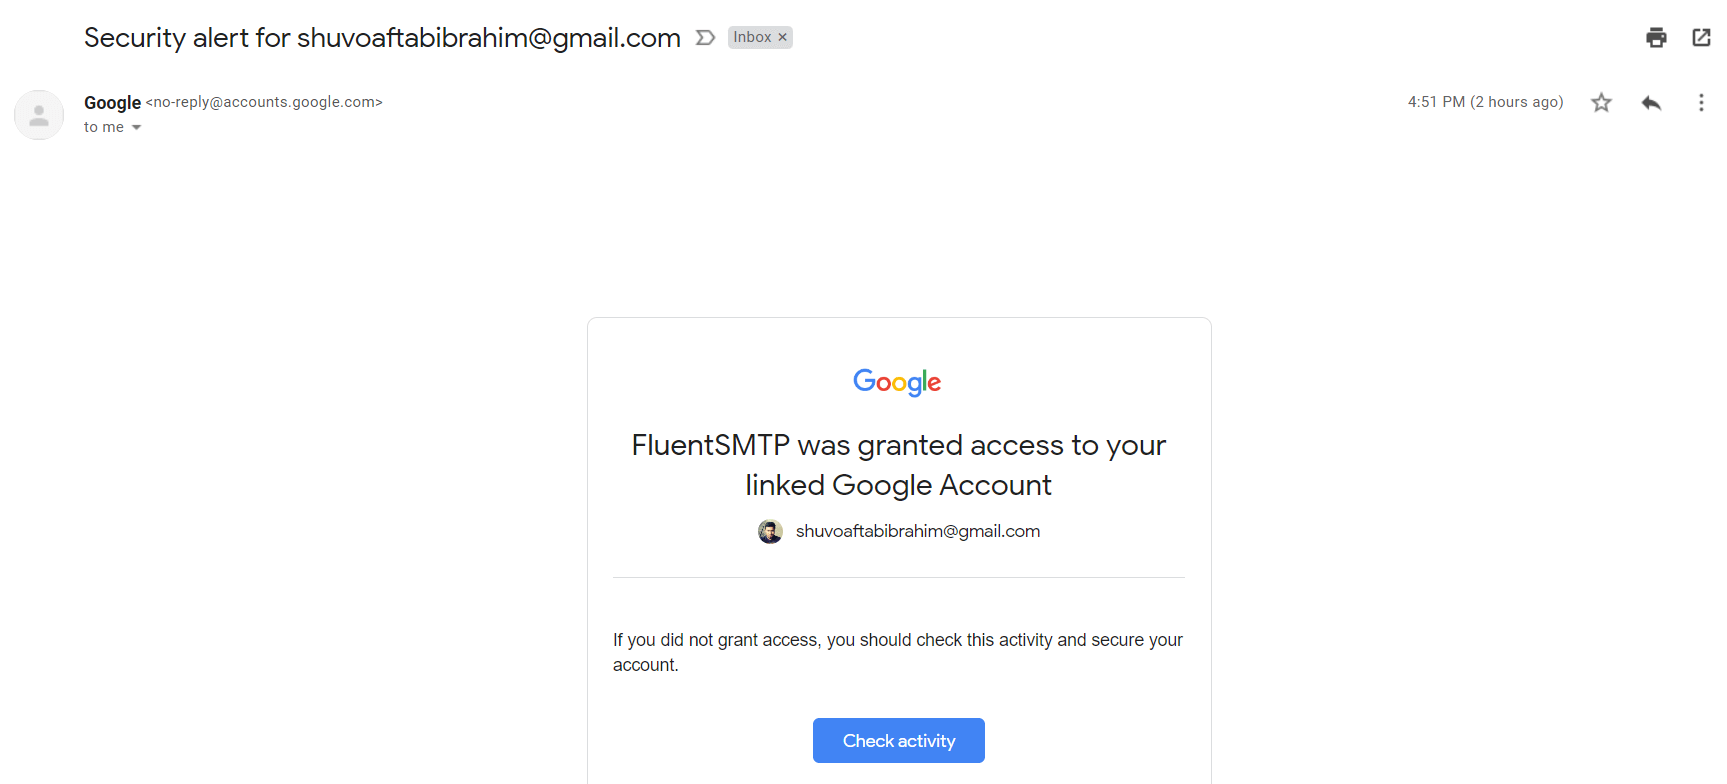
Task: Click the Google logo in email body
Action: click(x=897, y=382)
